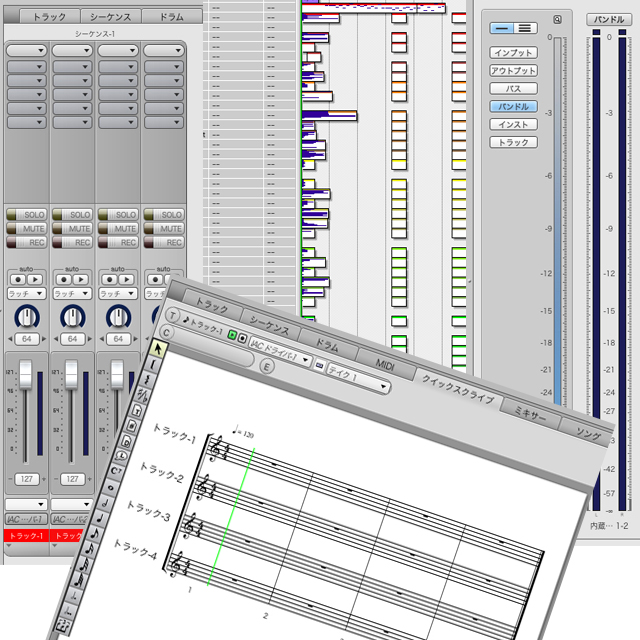Toggle green play-enable button for トラック-1
Screen dimensions: 640x640
pyautogui.click(x=232, y=335)
